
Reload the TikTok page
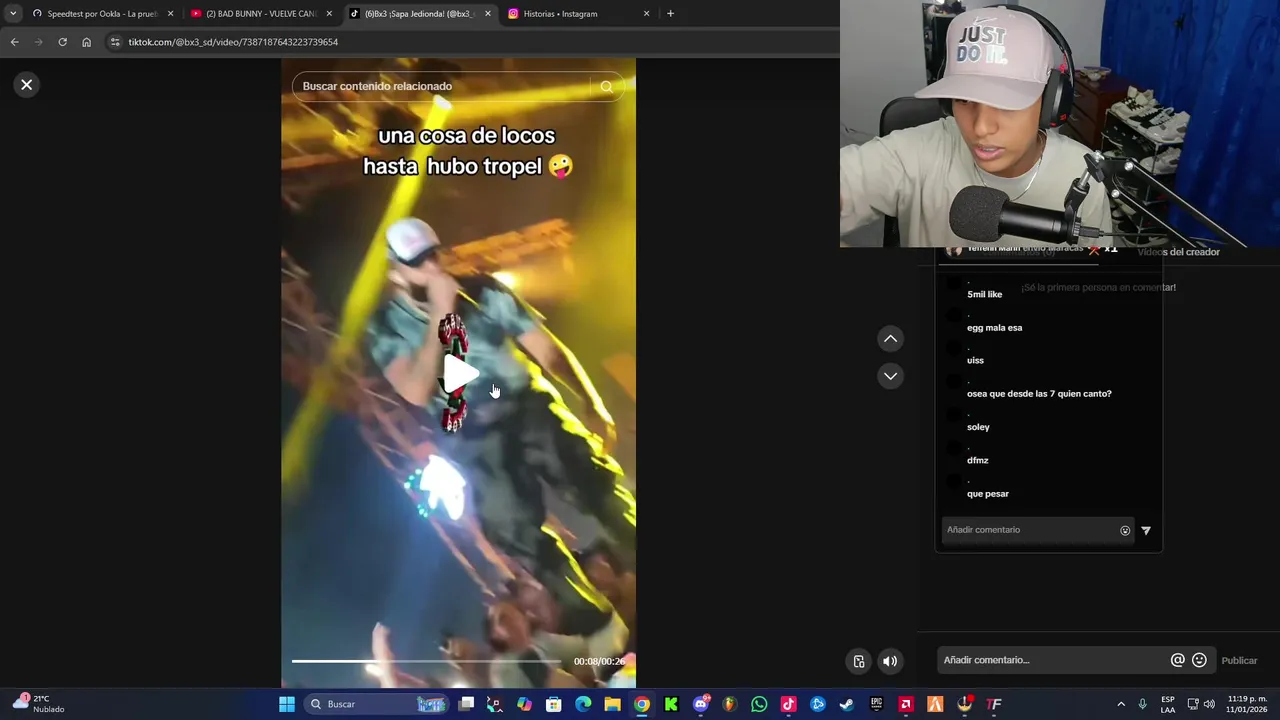point(62,42)
